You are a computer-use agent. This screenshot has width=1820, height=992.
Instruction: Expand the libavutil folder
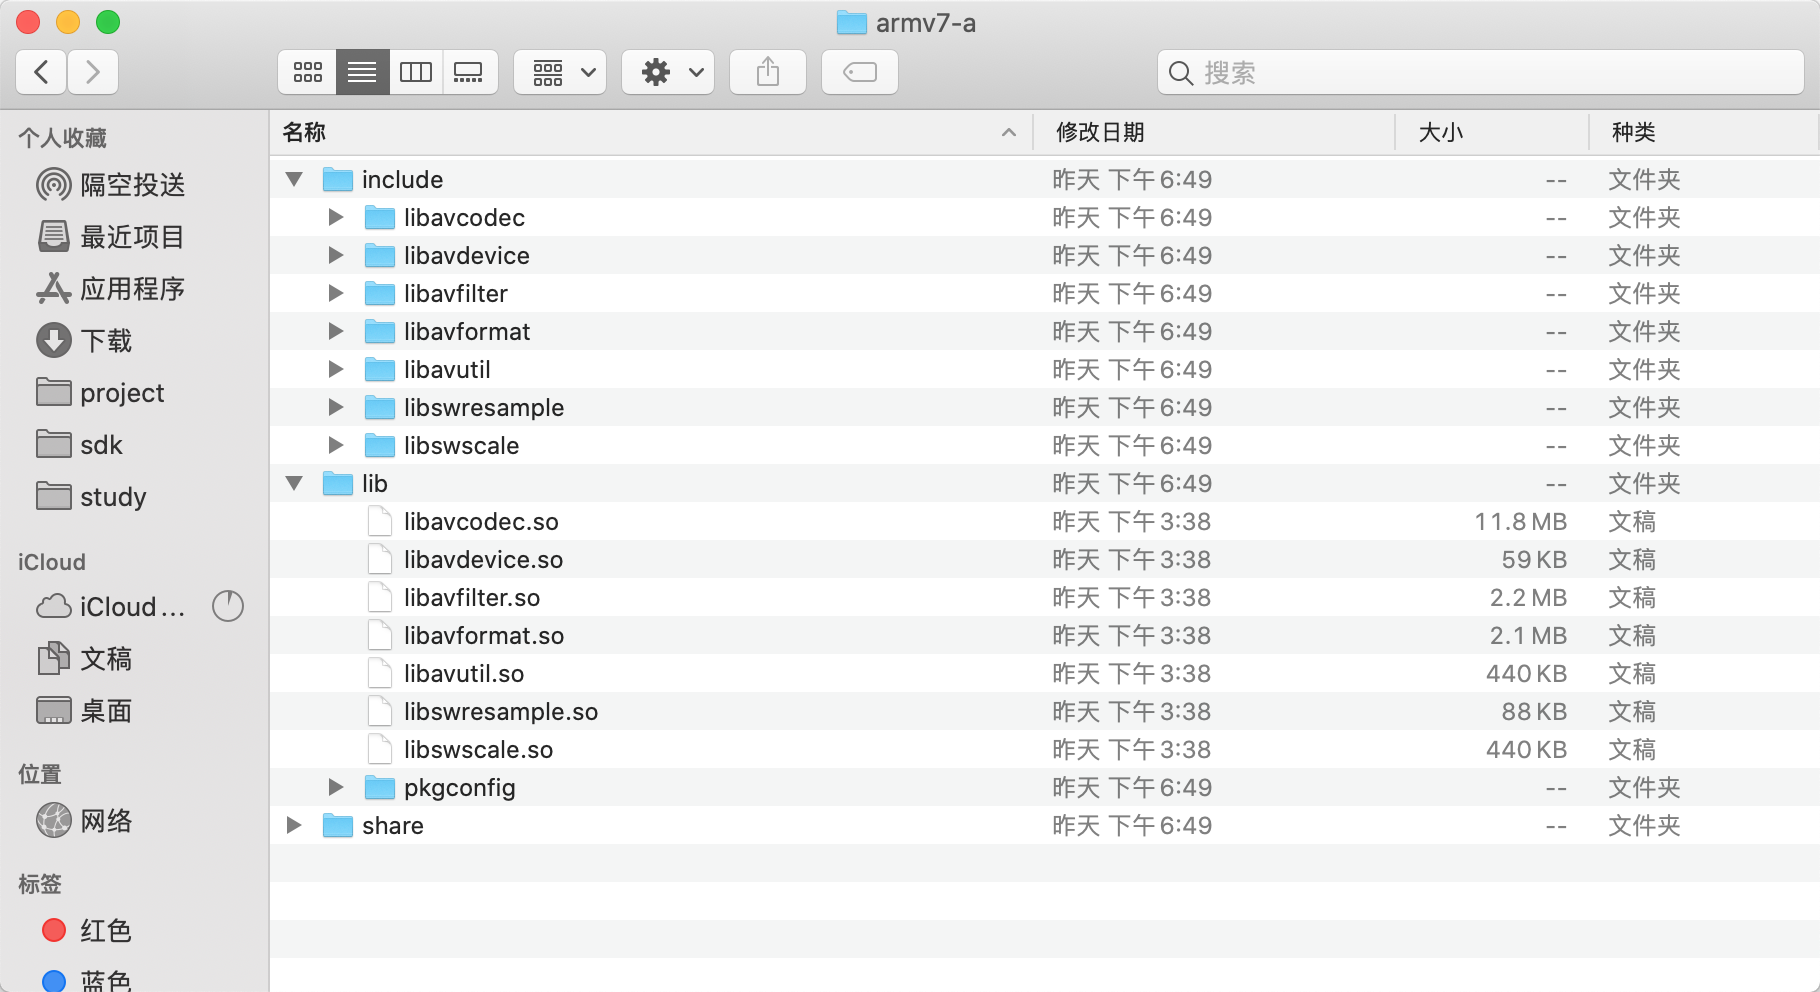tap(336, 370)
